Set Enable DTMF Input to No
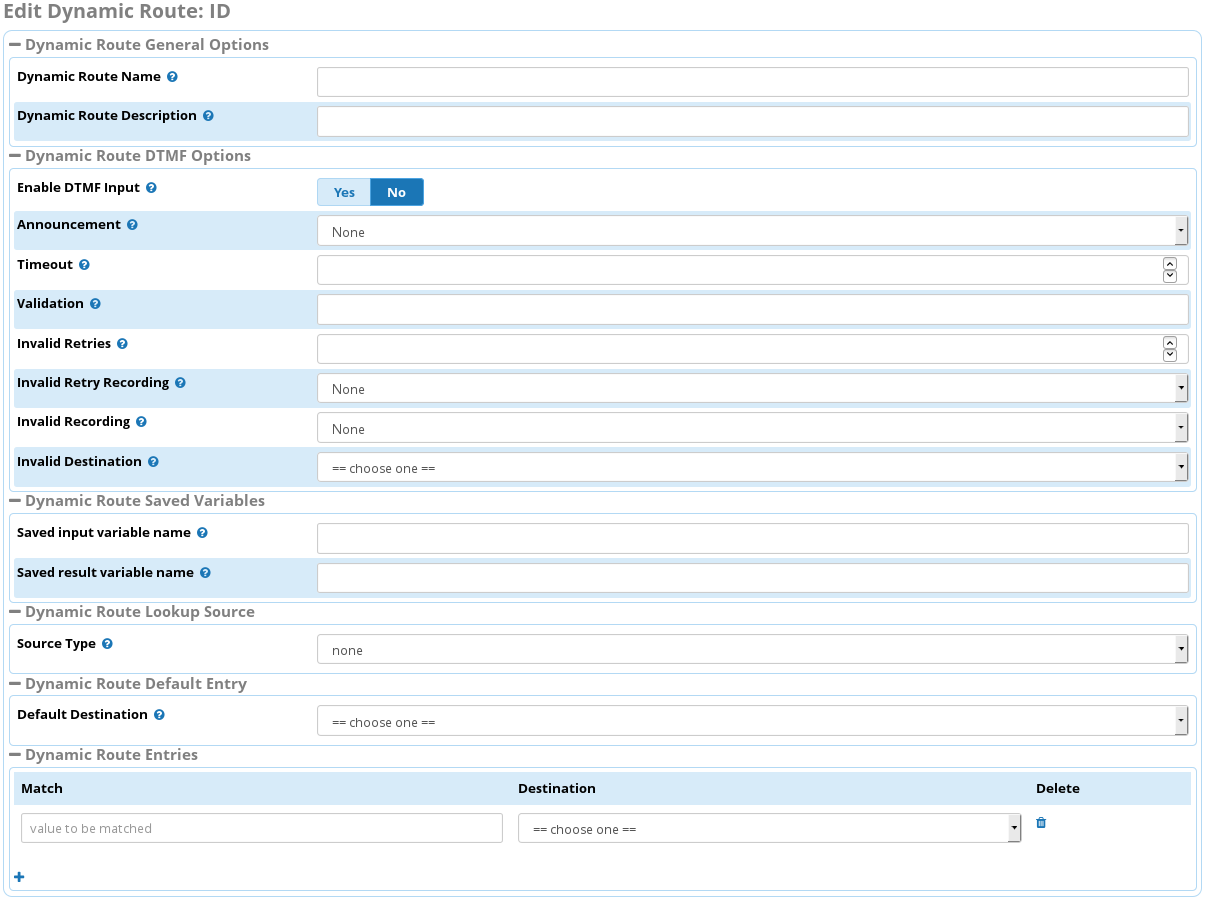Image resolution: width=1214 pixels, height=904 pixels. point(397,192)
